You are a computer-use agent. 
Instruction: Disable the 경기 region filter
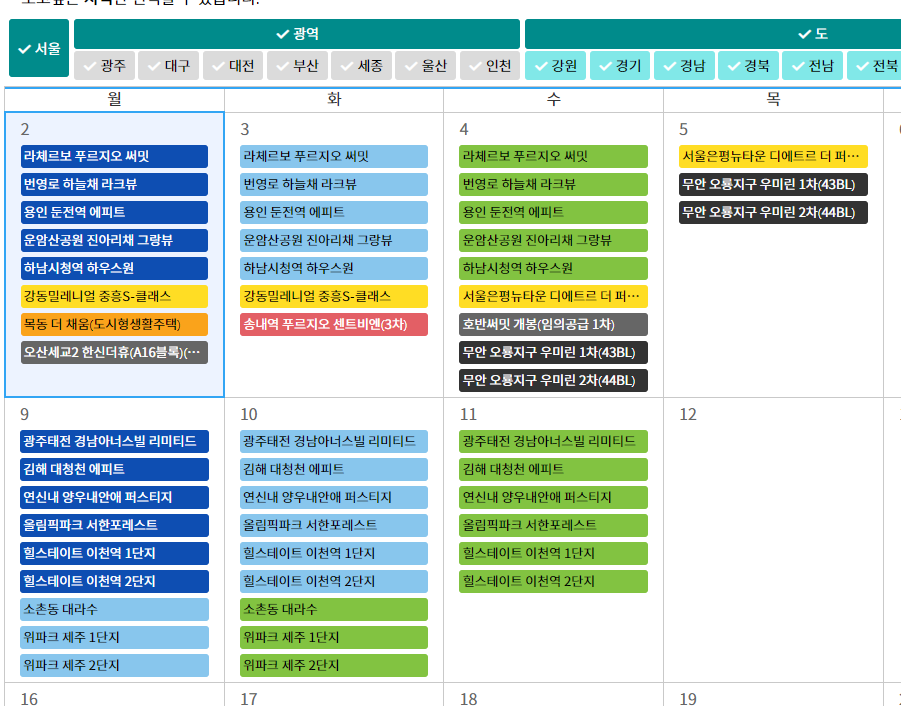620,66
